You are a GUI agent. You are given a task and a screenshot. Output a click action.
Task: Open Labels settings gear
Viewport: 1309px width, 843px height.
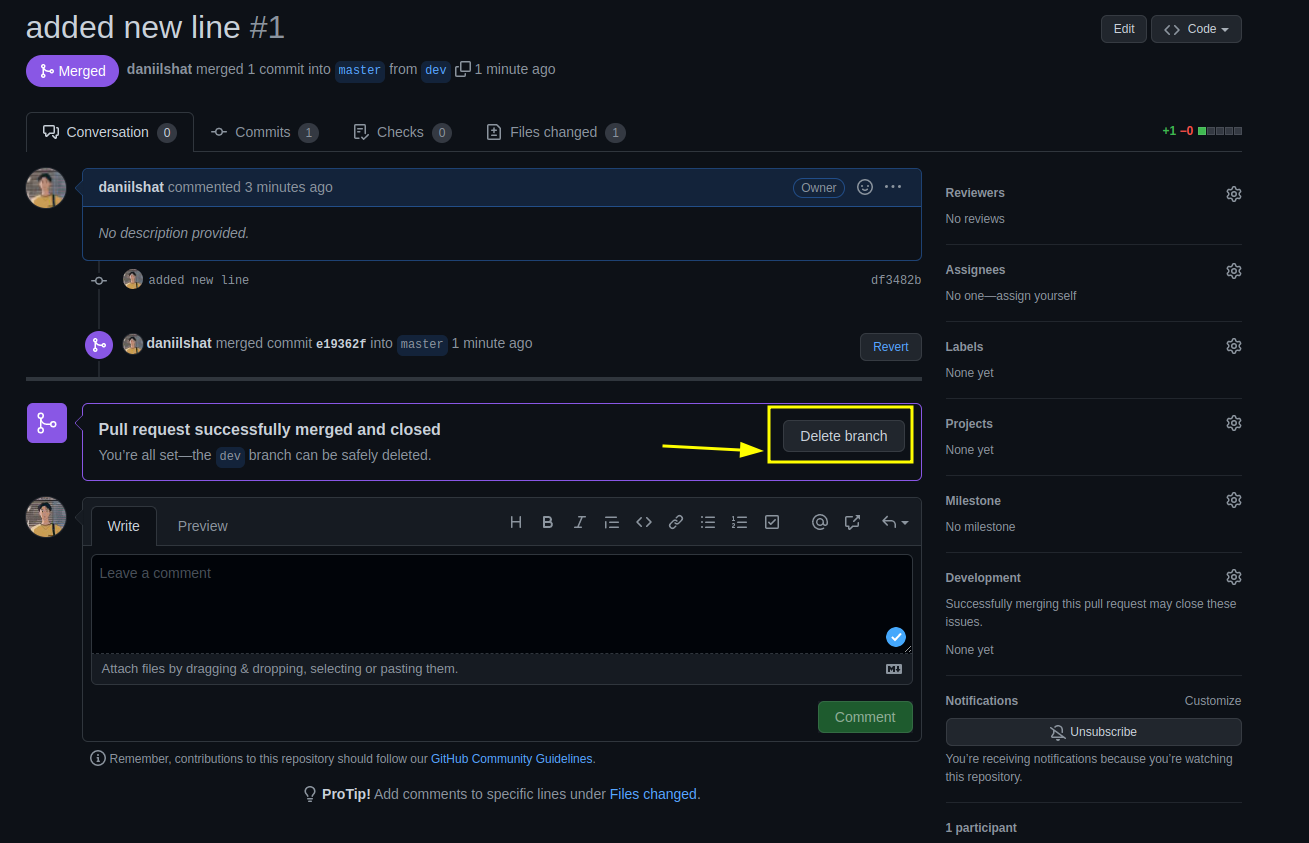click(1234, 346)
